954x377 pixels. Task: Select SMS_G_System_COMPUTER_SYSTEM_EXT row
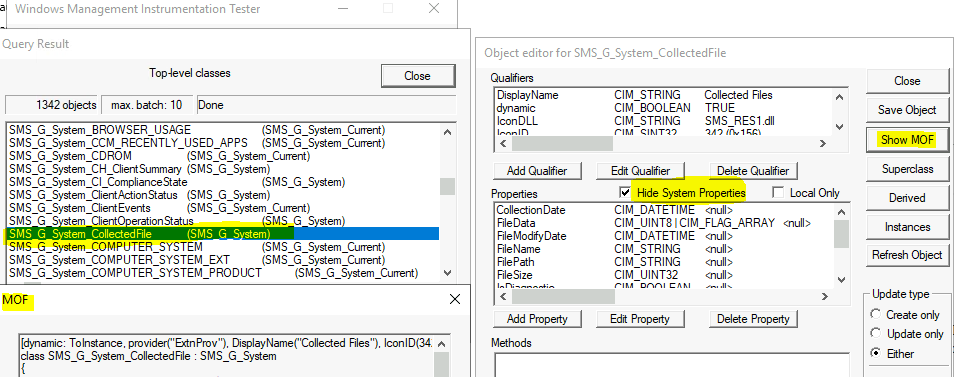point(223,260)
